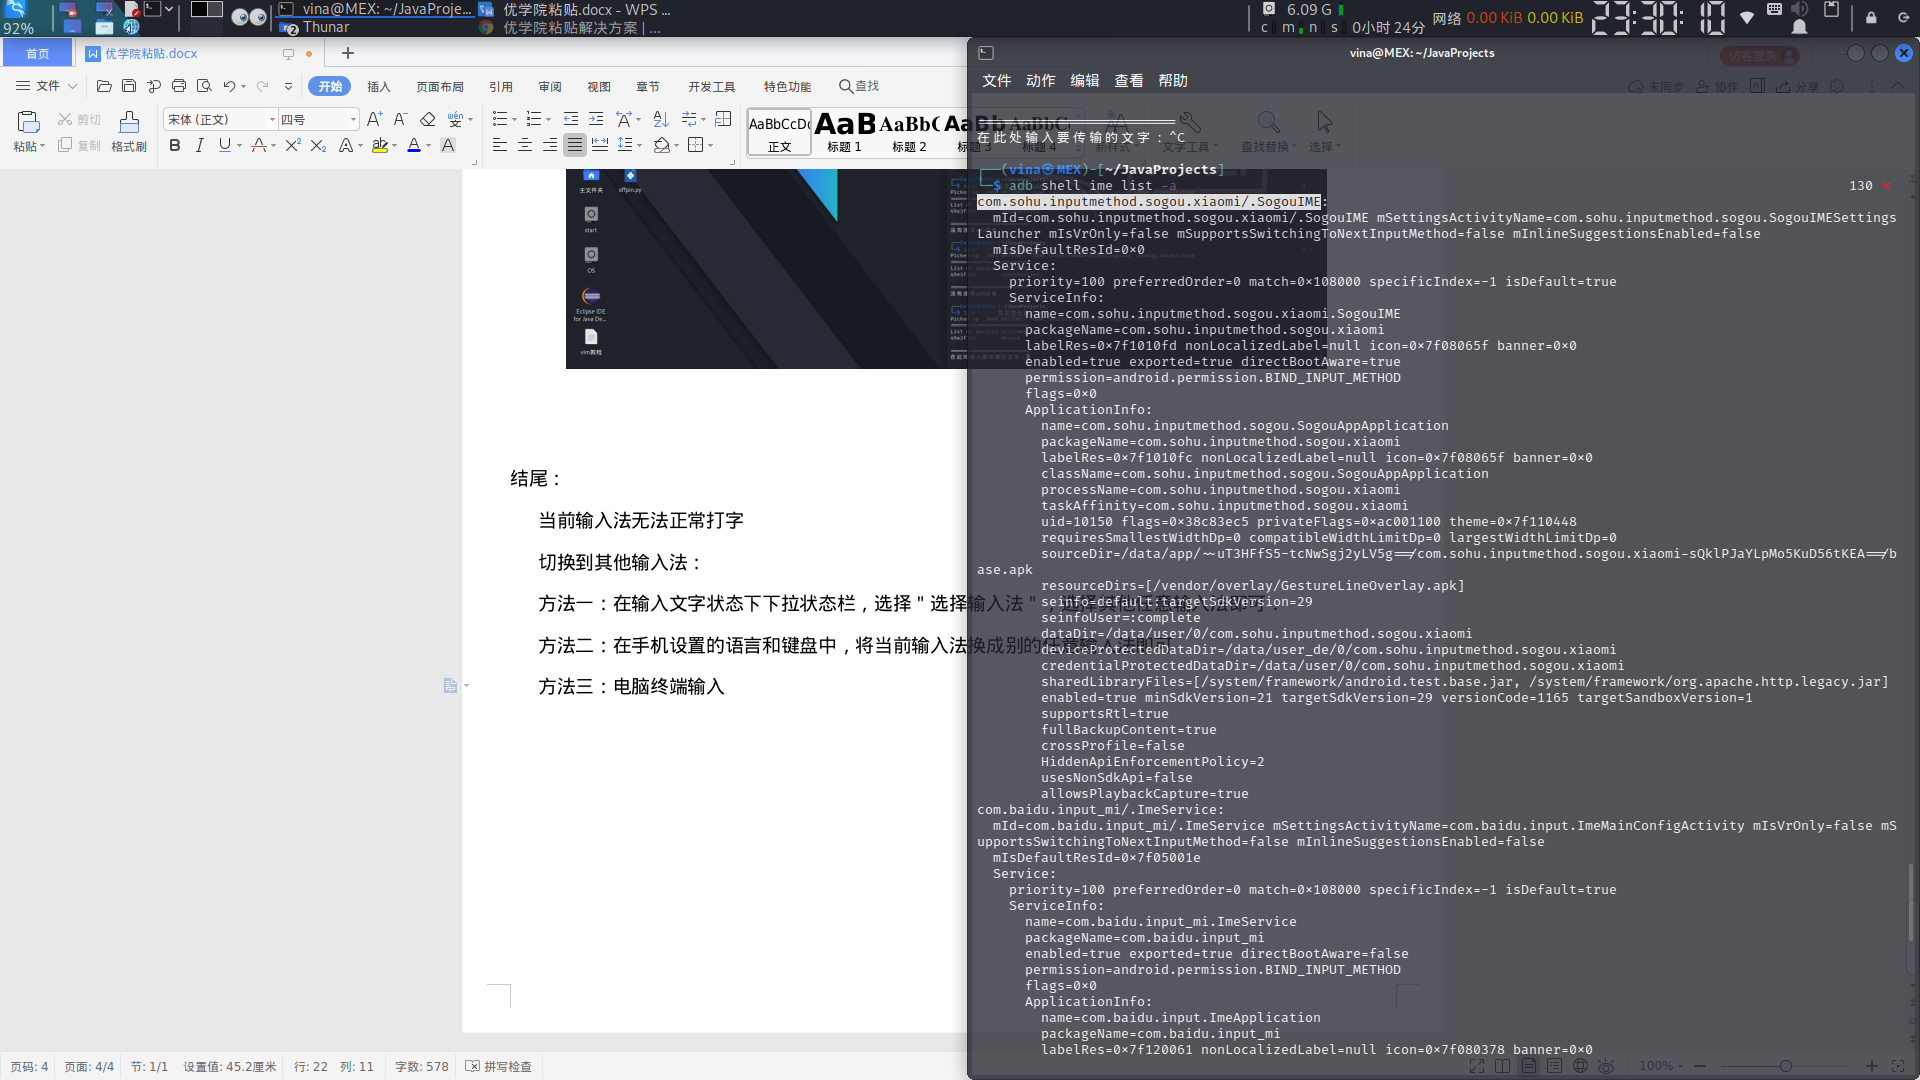The image size is (1920, 1080).
Task: Toggle justified paragraph alignment
Action: (x=575, y=145)
